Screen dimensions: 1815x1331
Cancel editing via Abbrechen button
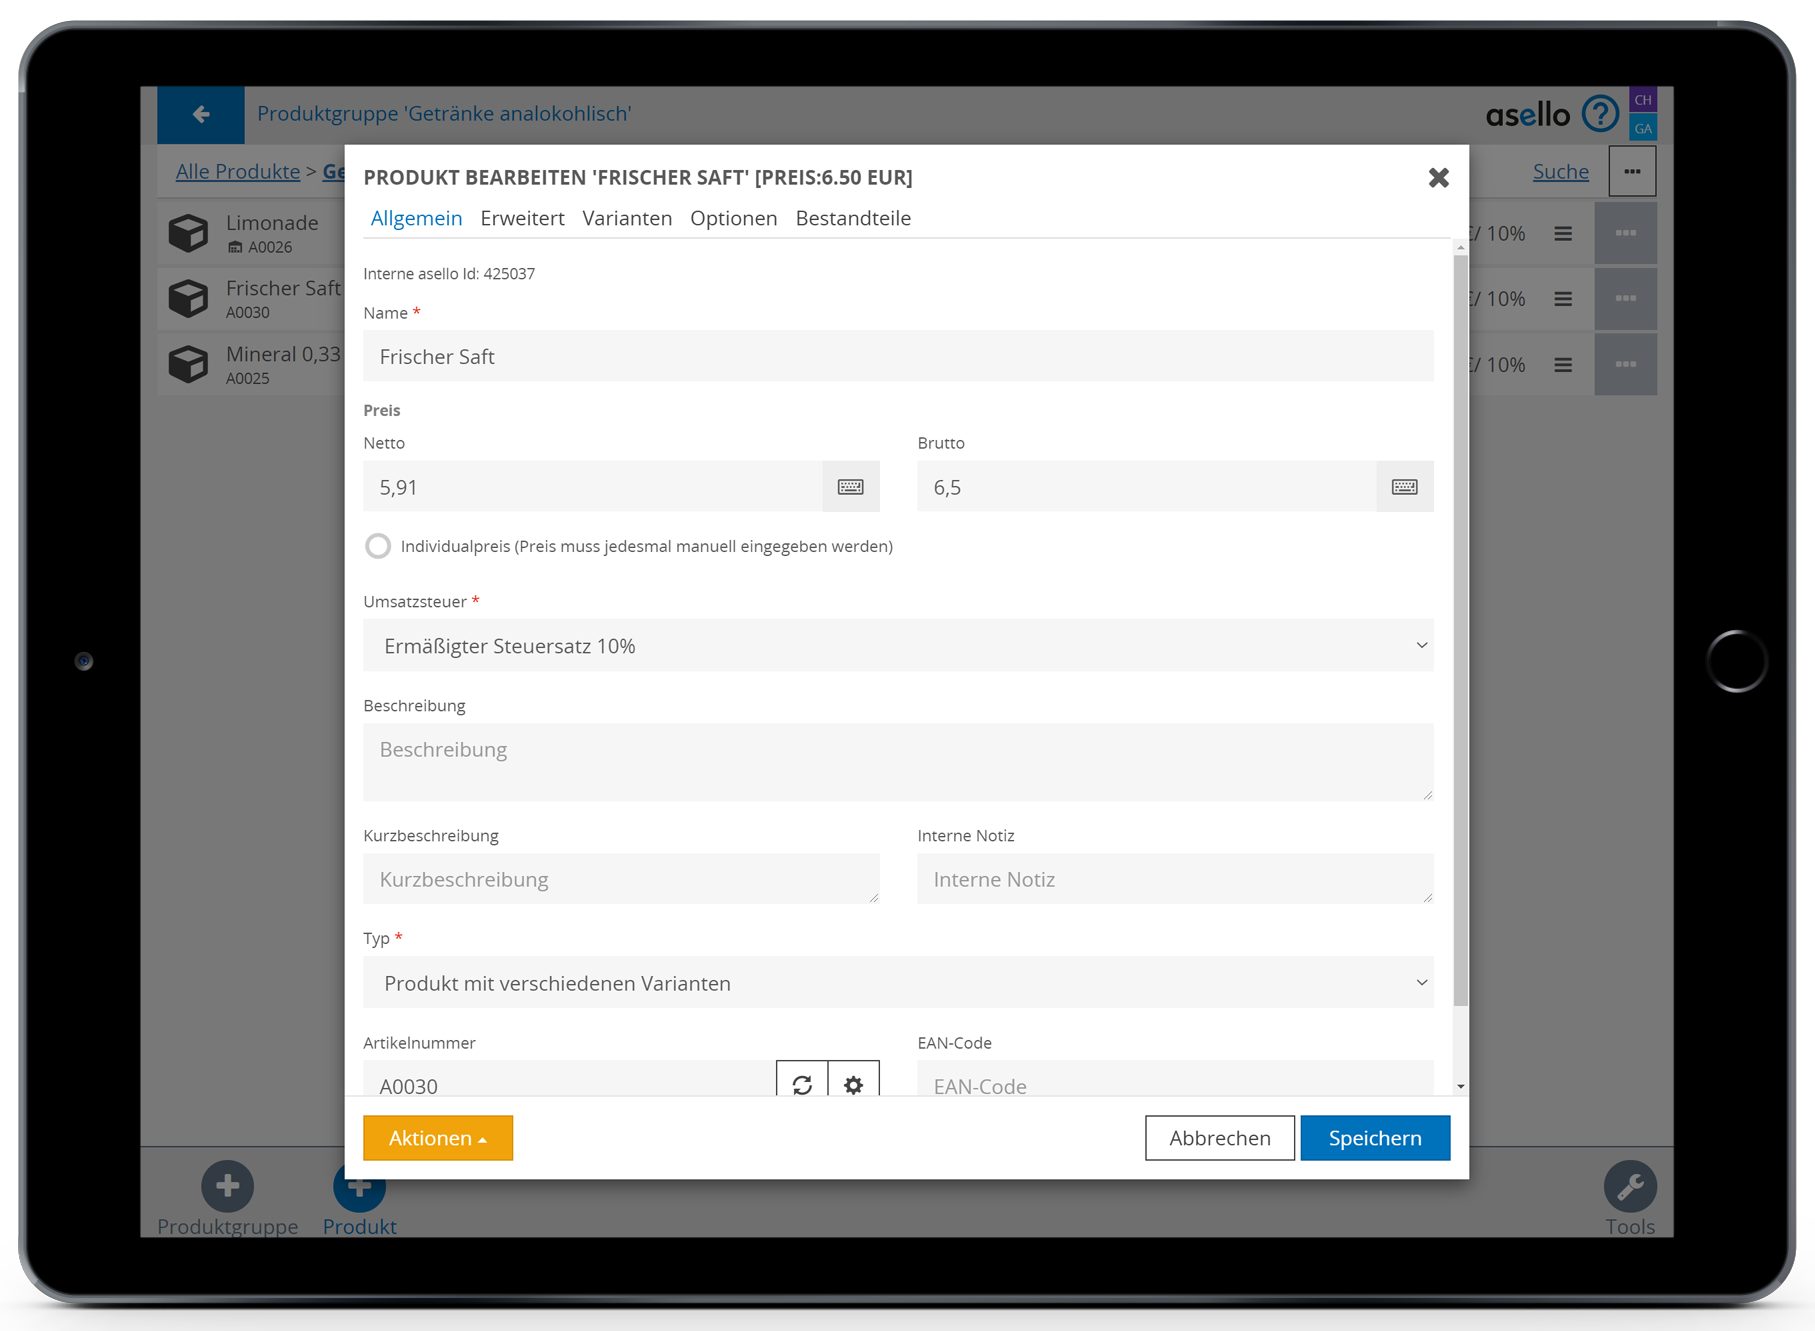click(x=1219, y=1138)
